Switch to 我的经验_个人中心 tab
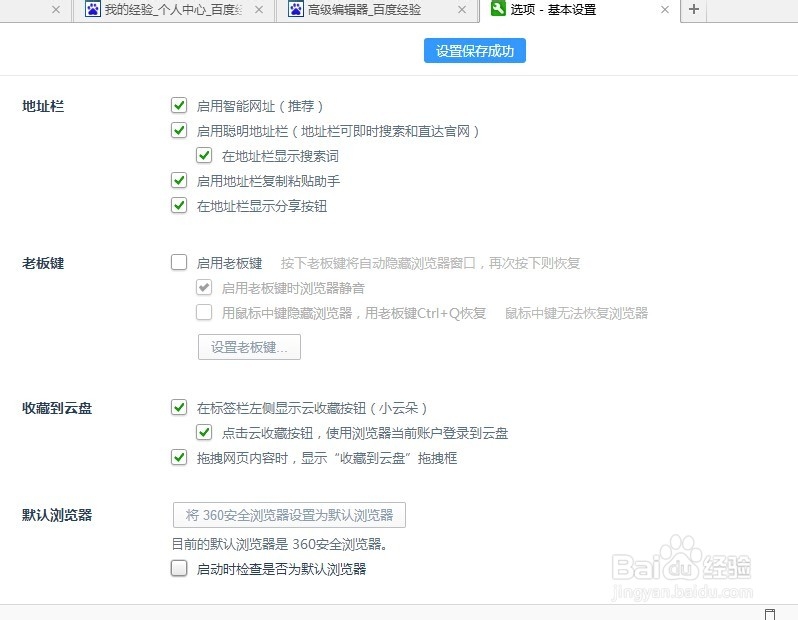The width and height of the screenshot is (798, 620). tap(174, 10)
